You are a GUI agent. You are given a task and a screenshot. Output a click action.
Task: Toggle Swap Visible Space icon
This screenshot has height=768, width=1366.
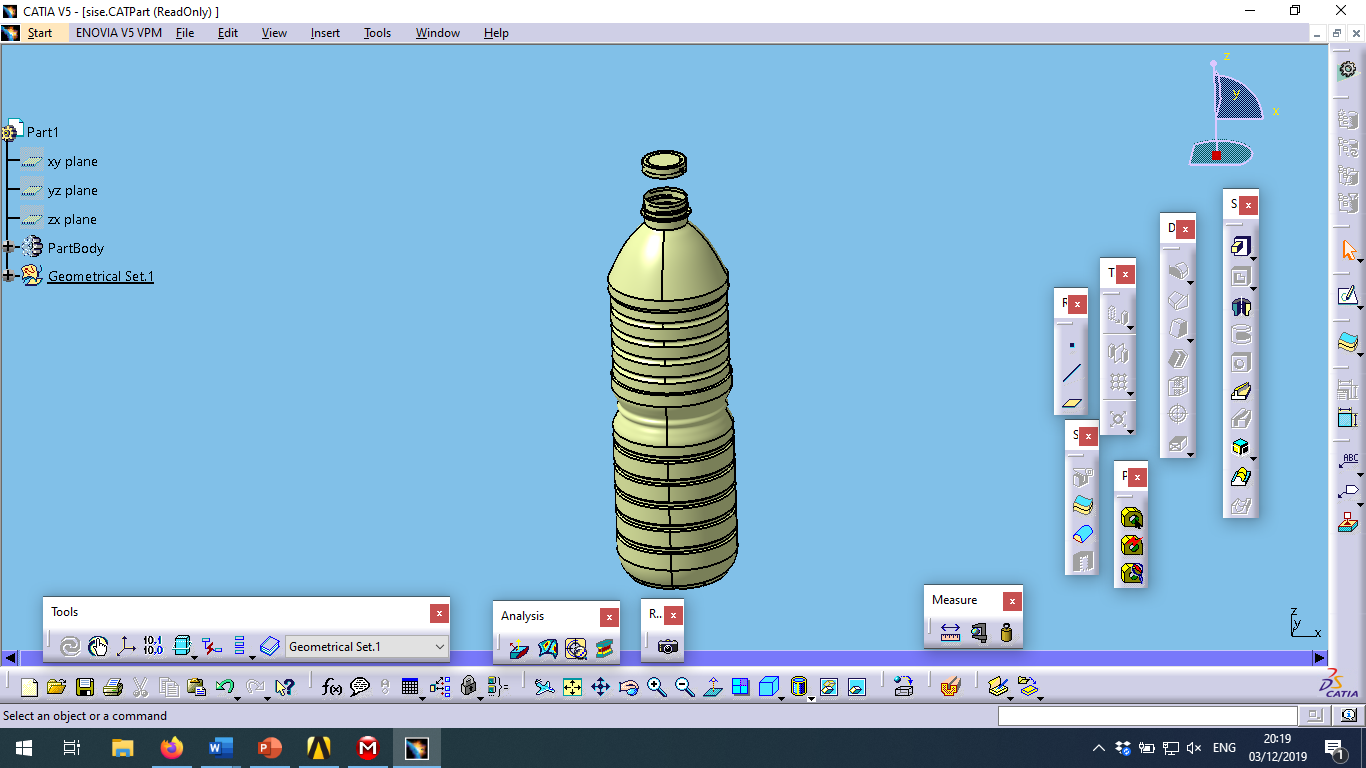[857, 687]
